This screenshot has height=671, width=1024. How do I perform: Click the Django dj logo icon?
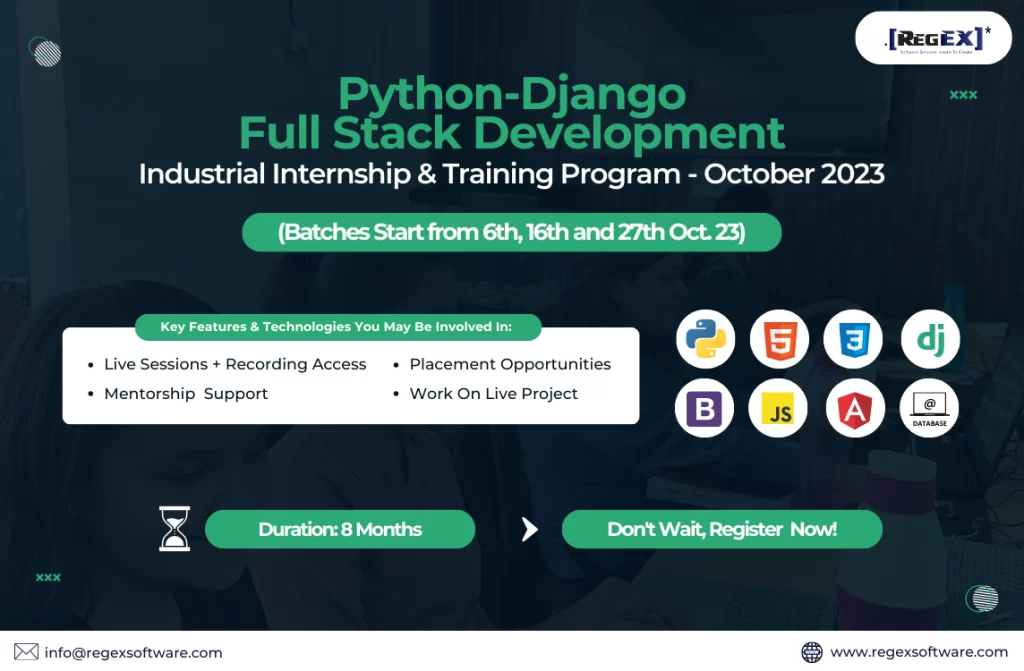930,339
